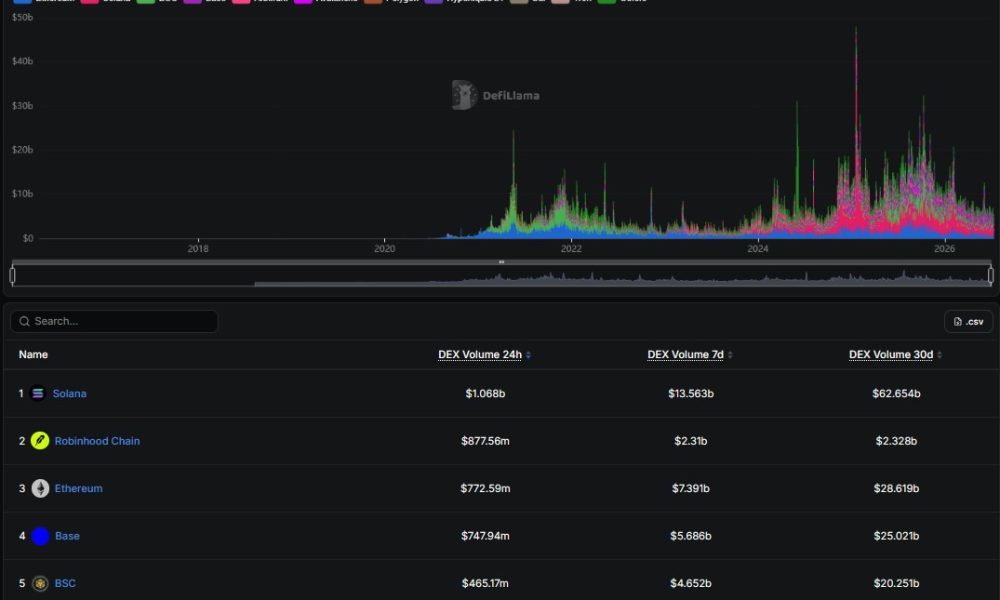
Task: Click Ethereum's 30d volume $28.619b
Action: click(x=896, y=488)
